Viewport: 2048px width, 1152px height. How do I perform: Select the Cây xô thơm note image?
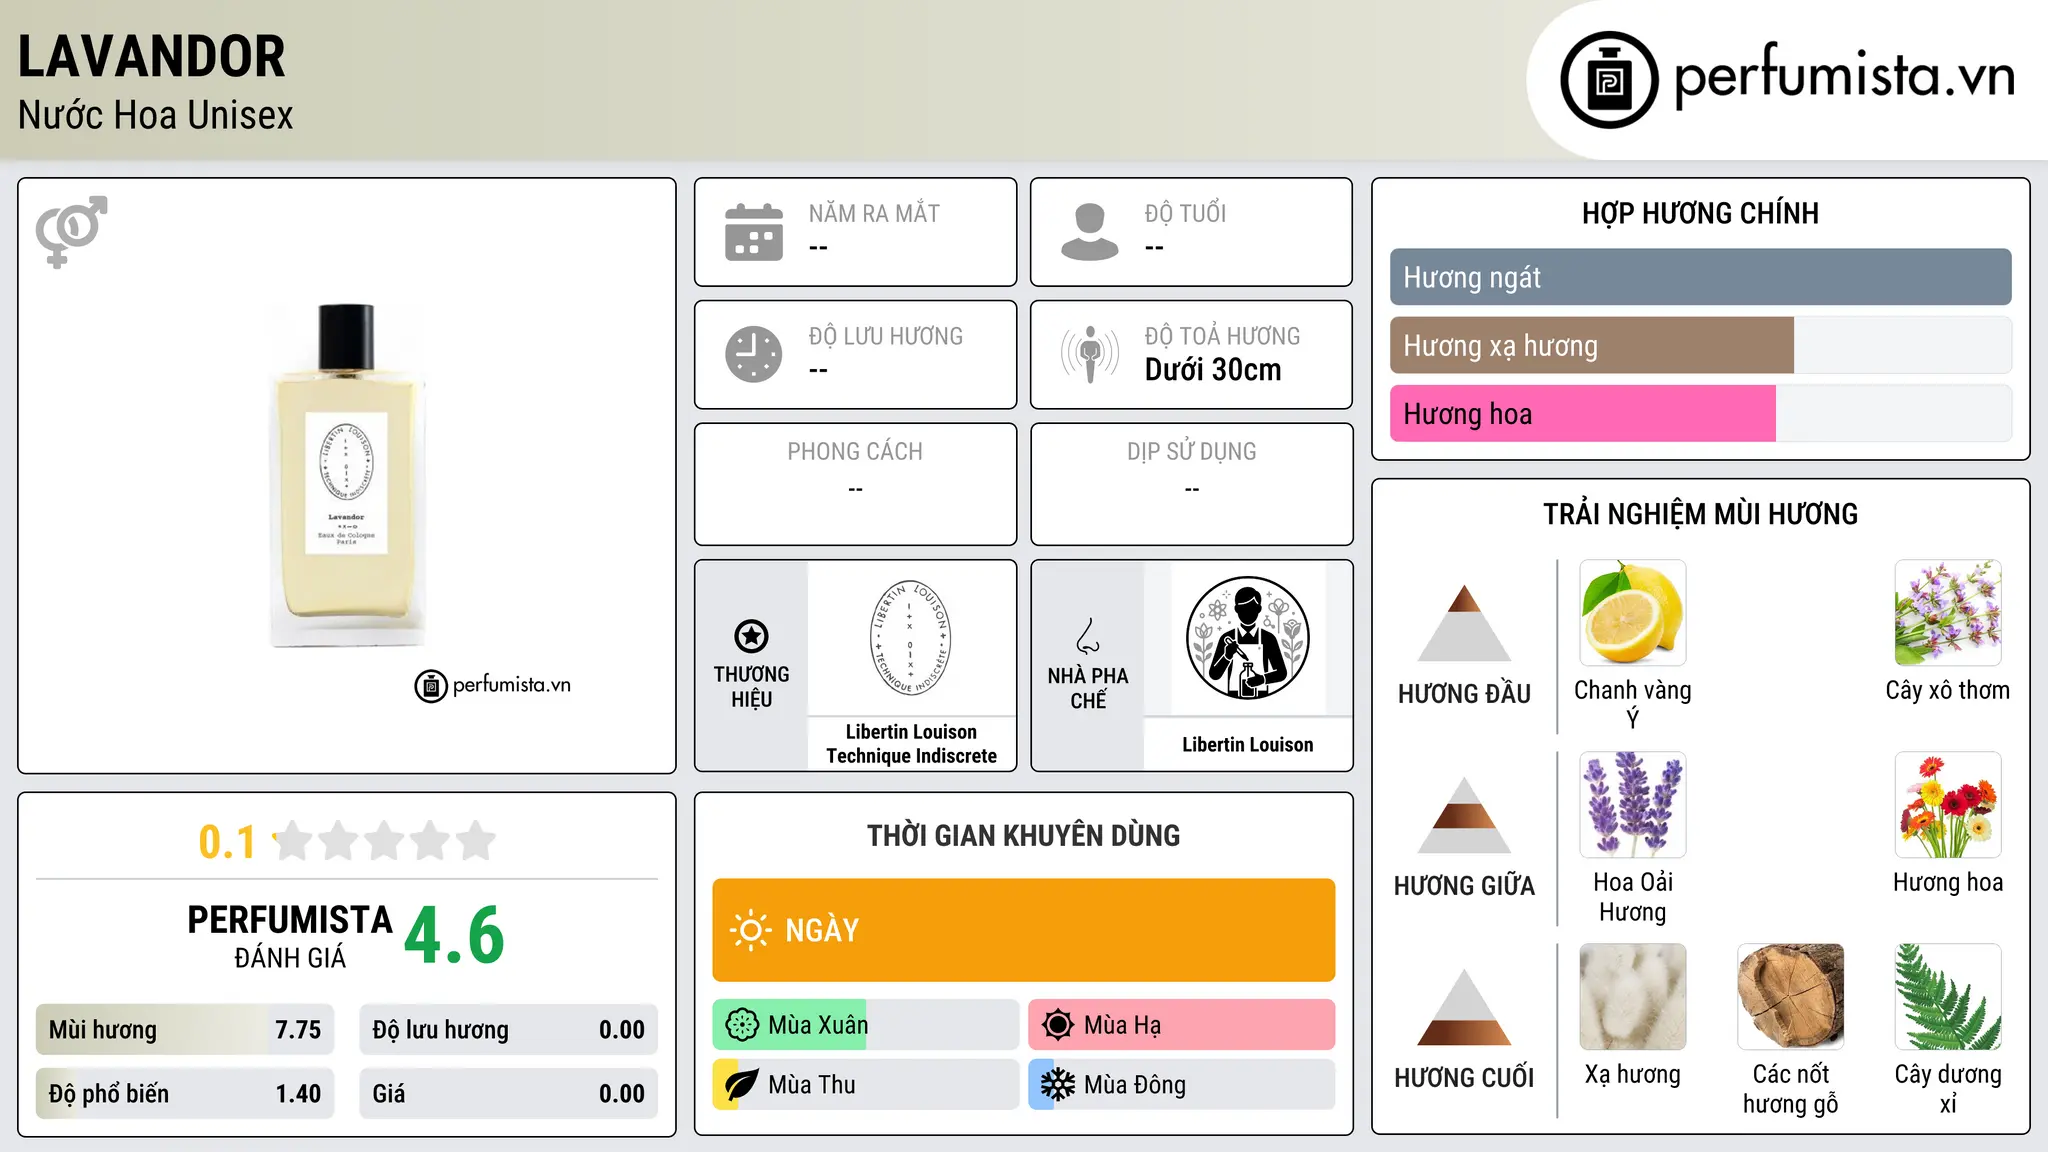(x=1948, y=613)
